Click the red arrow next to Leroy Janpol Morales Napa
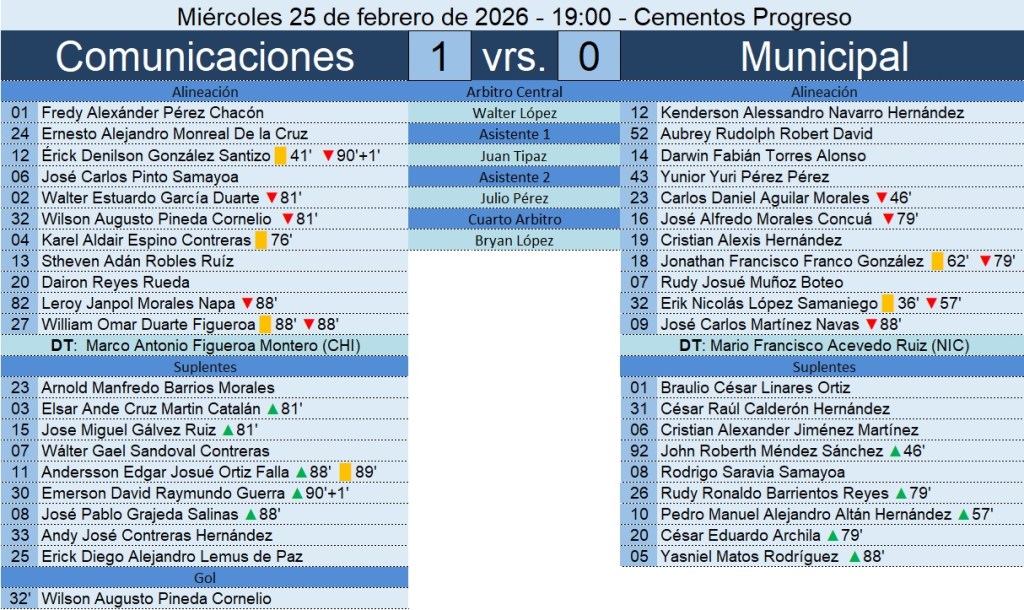 tap(246, 303)
